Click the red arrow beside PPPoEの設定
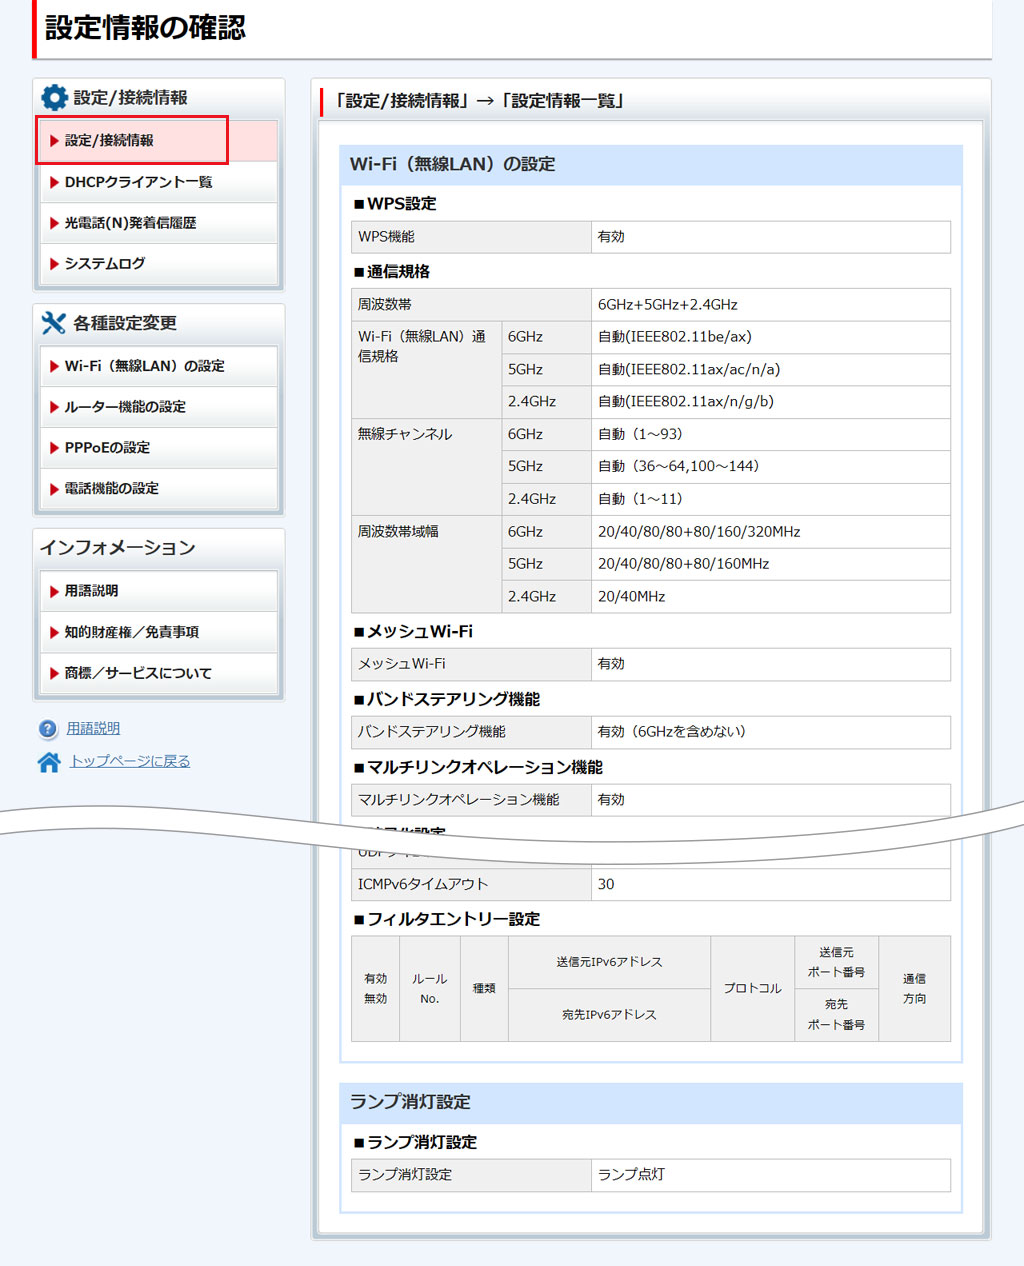 54,448
